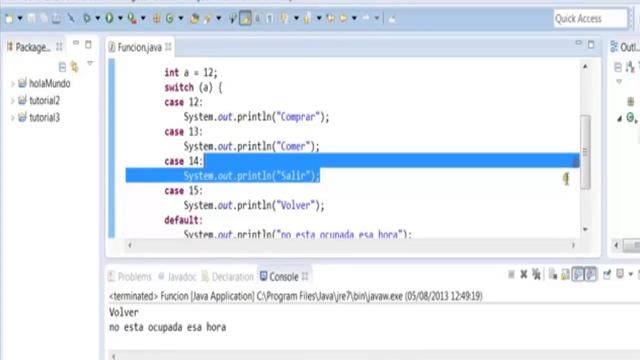Screen dimensions: 640x360
Task: Click 'Volver' output in the Console
Action: 124,313
